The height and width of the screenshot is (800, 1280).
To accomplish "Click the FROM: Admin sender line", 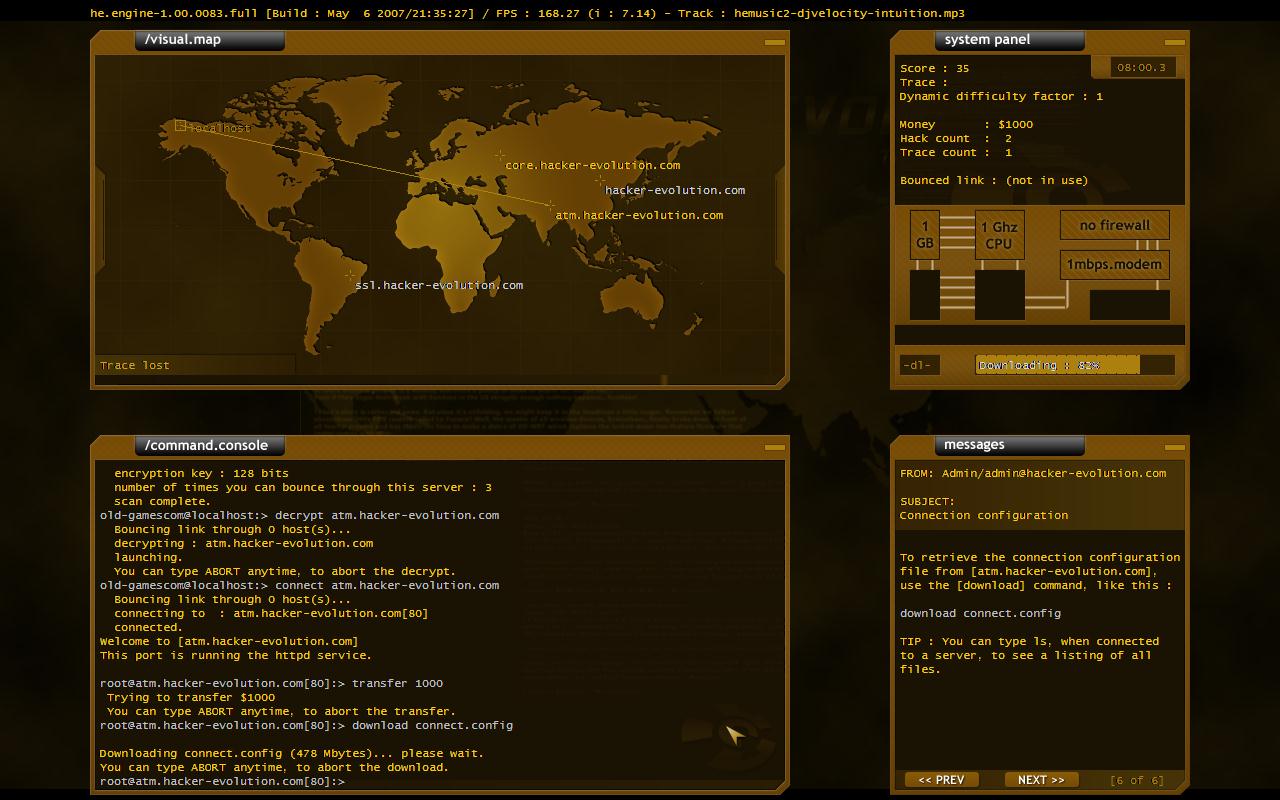I will (x=1033, y=473).
